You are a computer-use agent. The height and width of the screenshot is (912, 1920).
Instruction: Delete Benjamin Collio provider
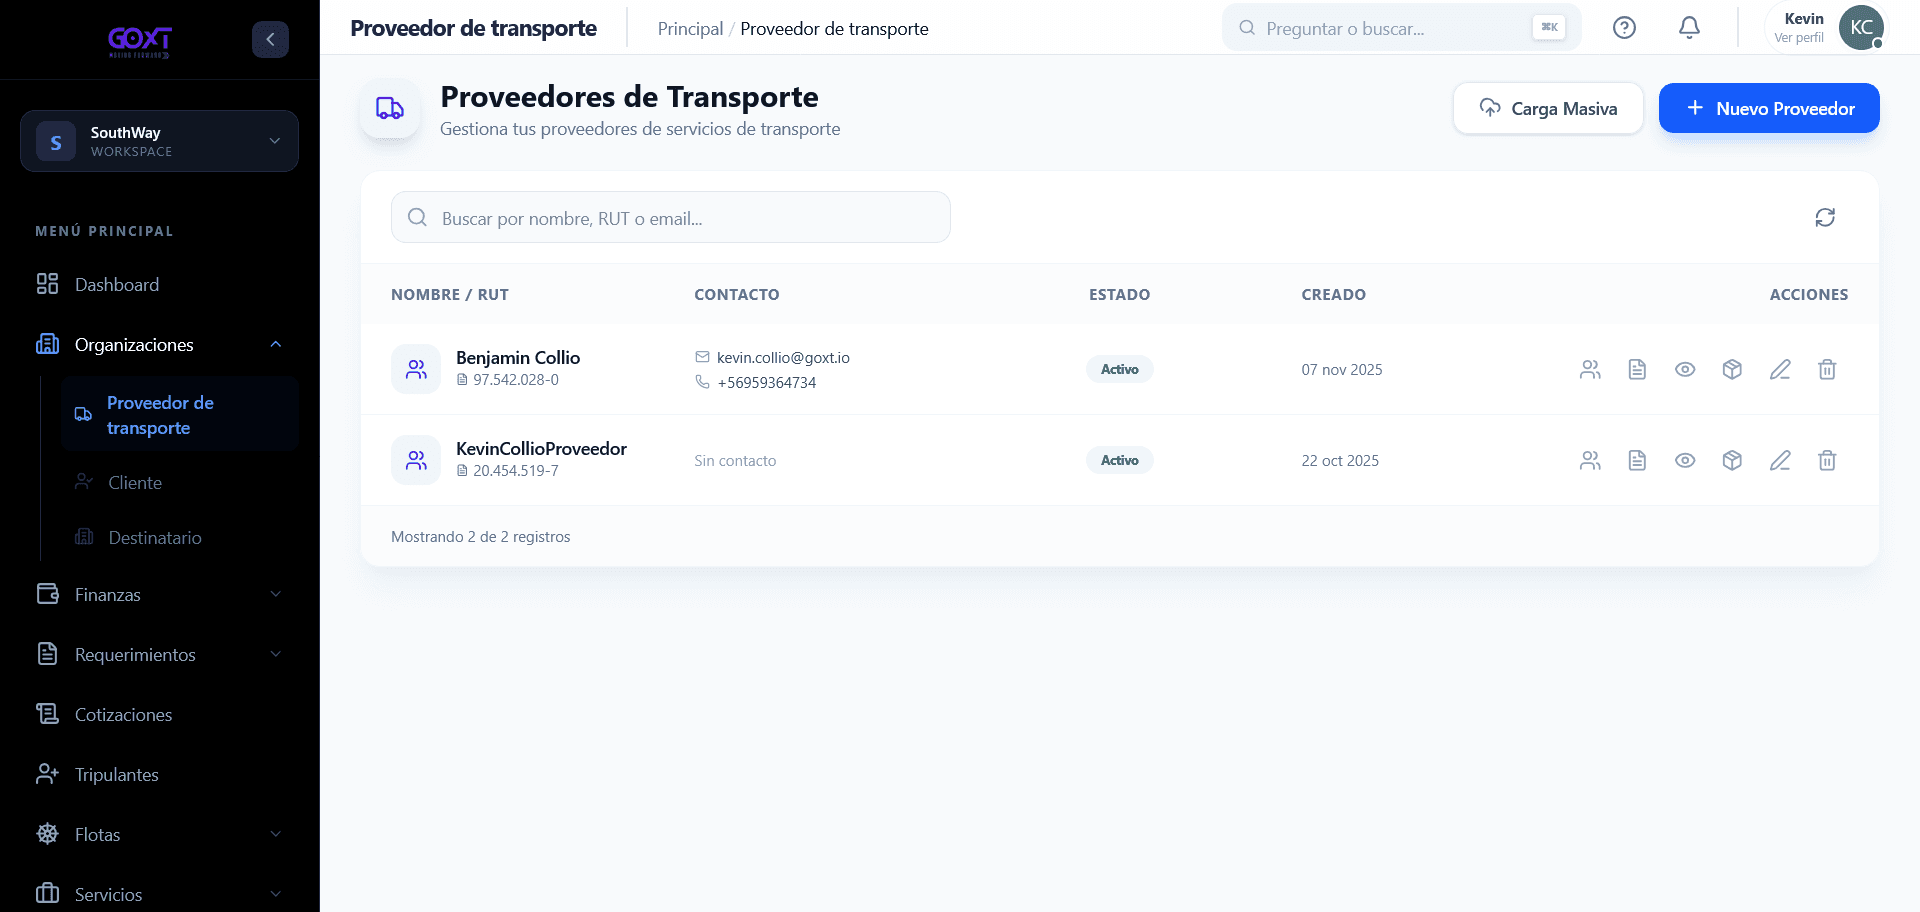click(1827, 370)
